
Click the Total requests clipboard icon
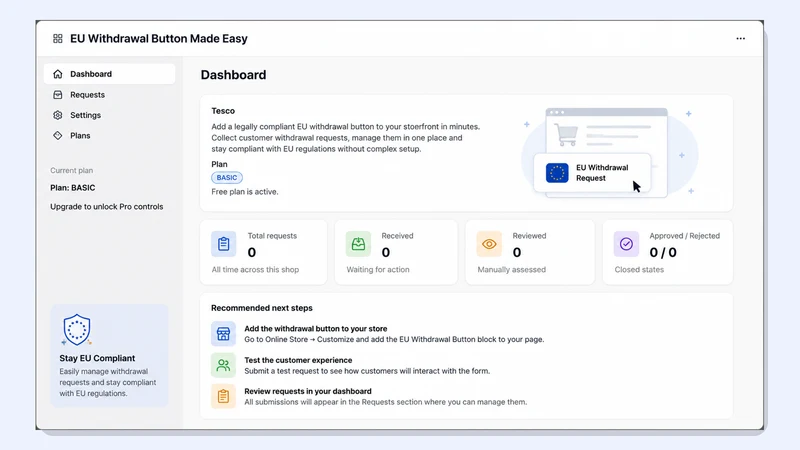pos(223,244)
